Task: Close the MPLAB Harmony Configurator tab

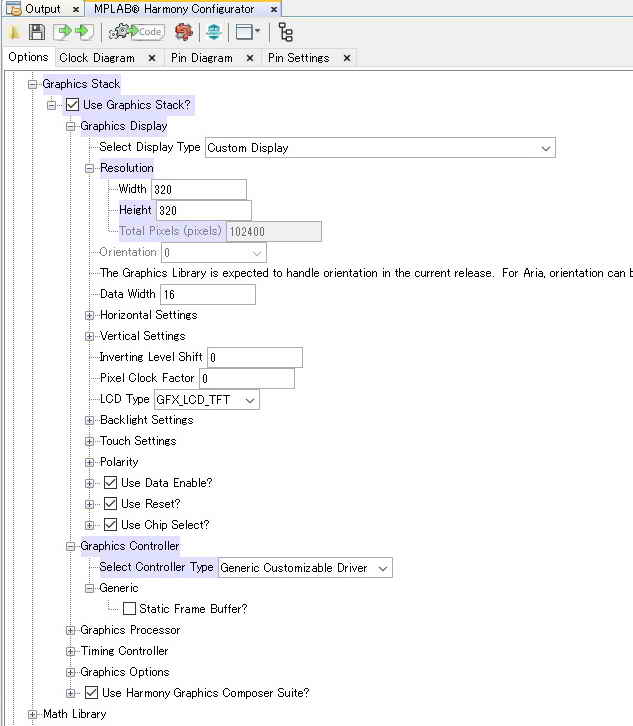Action: pyautogui.click(x=274, y=9)
